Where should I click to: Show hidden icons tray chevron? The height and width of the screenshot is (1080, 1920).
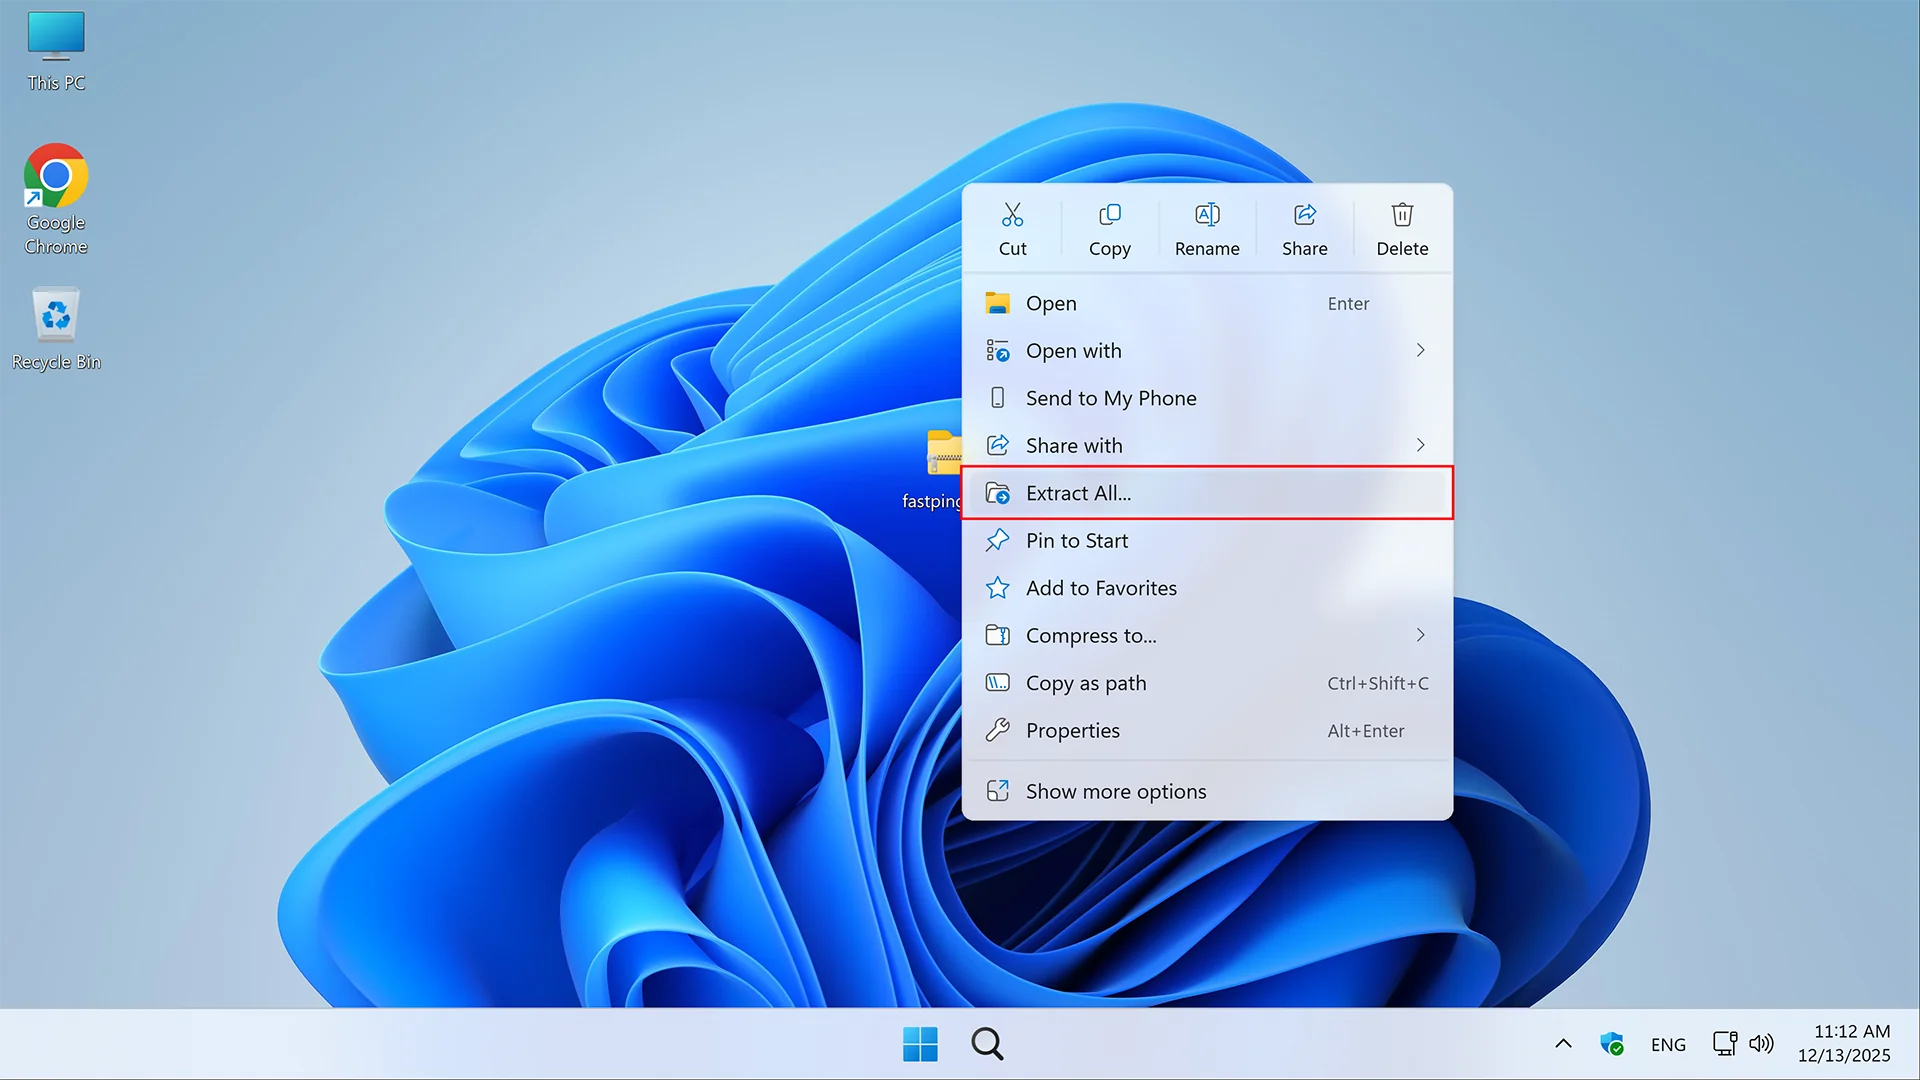click(1563, 1044)
